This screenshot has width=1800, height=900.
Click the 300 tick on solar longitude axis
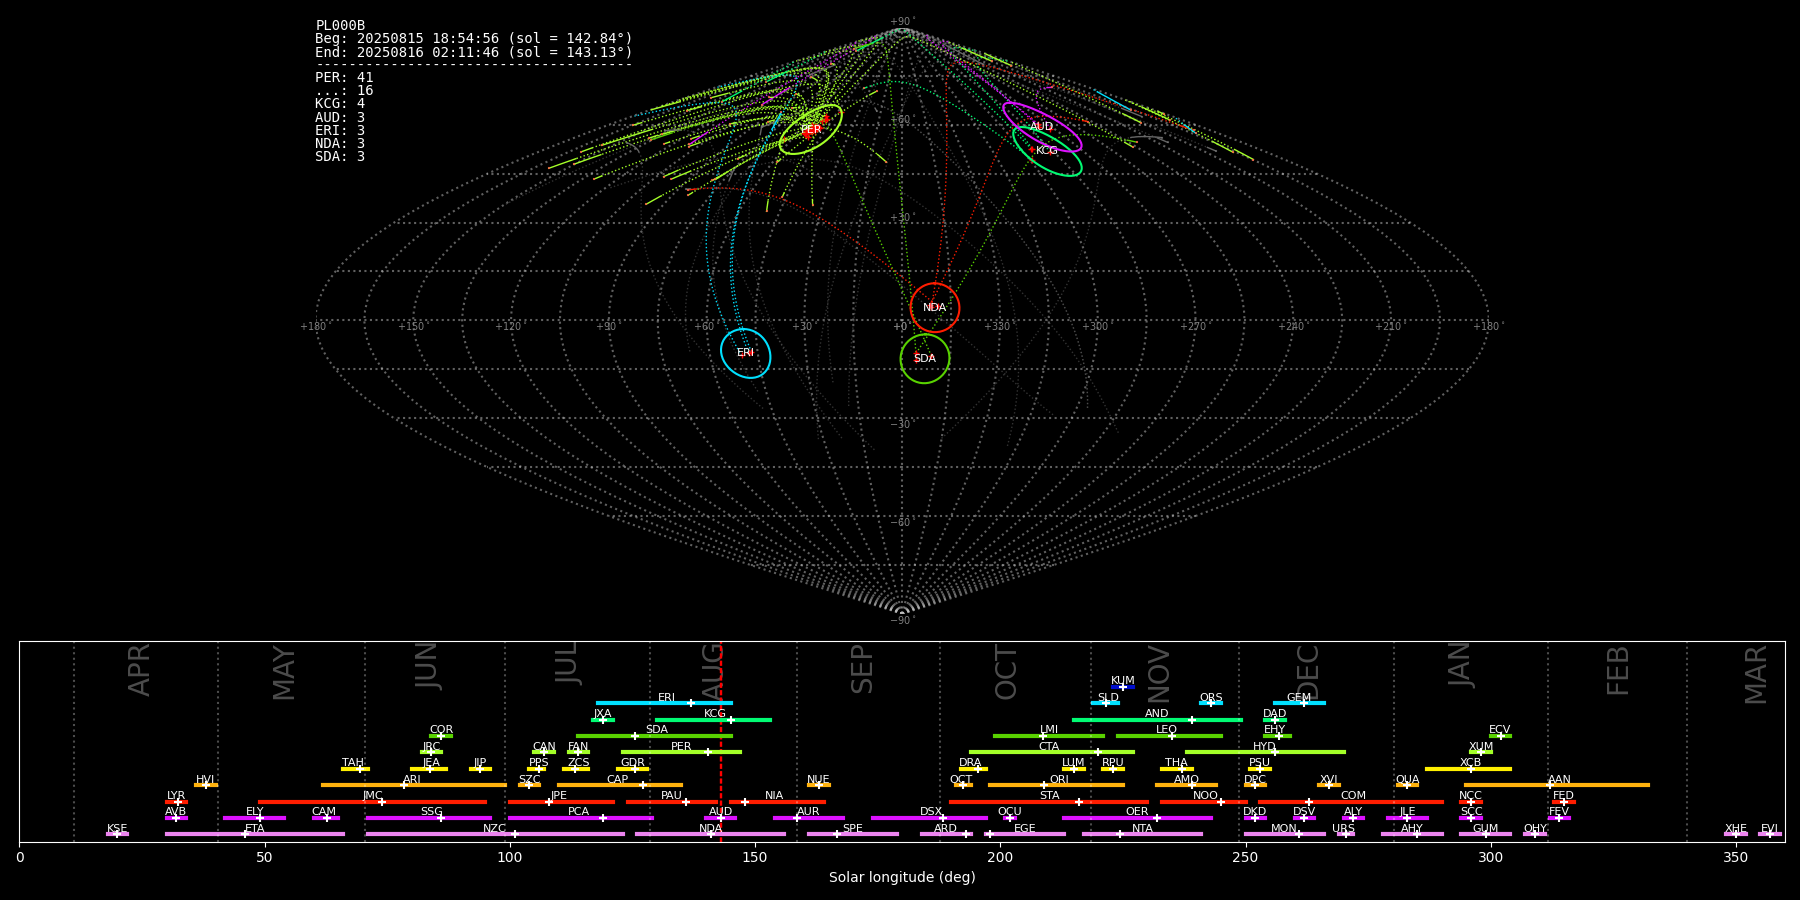(1490, 857)
